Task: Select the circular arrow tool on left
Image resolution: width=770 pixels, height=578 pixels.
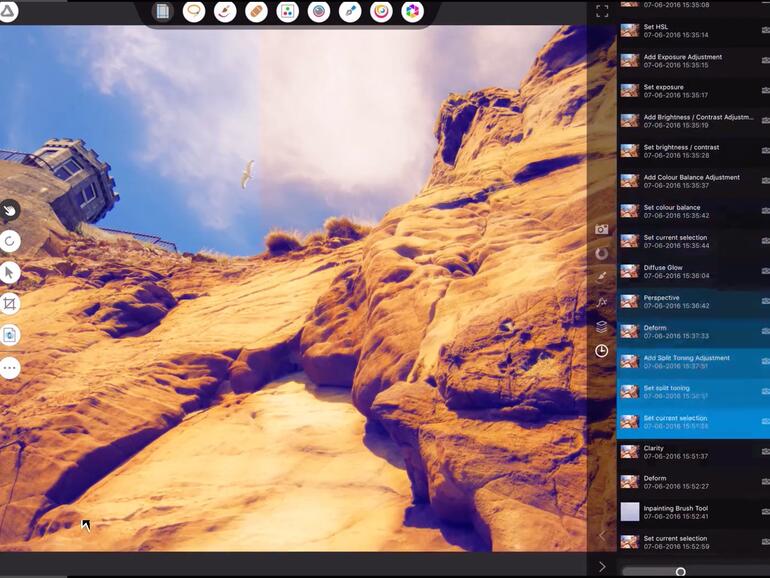Action: (9, 241)
